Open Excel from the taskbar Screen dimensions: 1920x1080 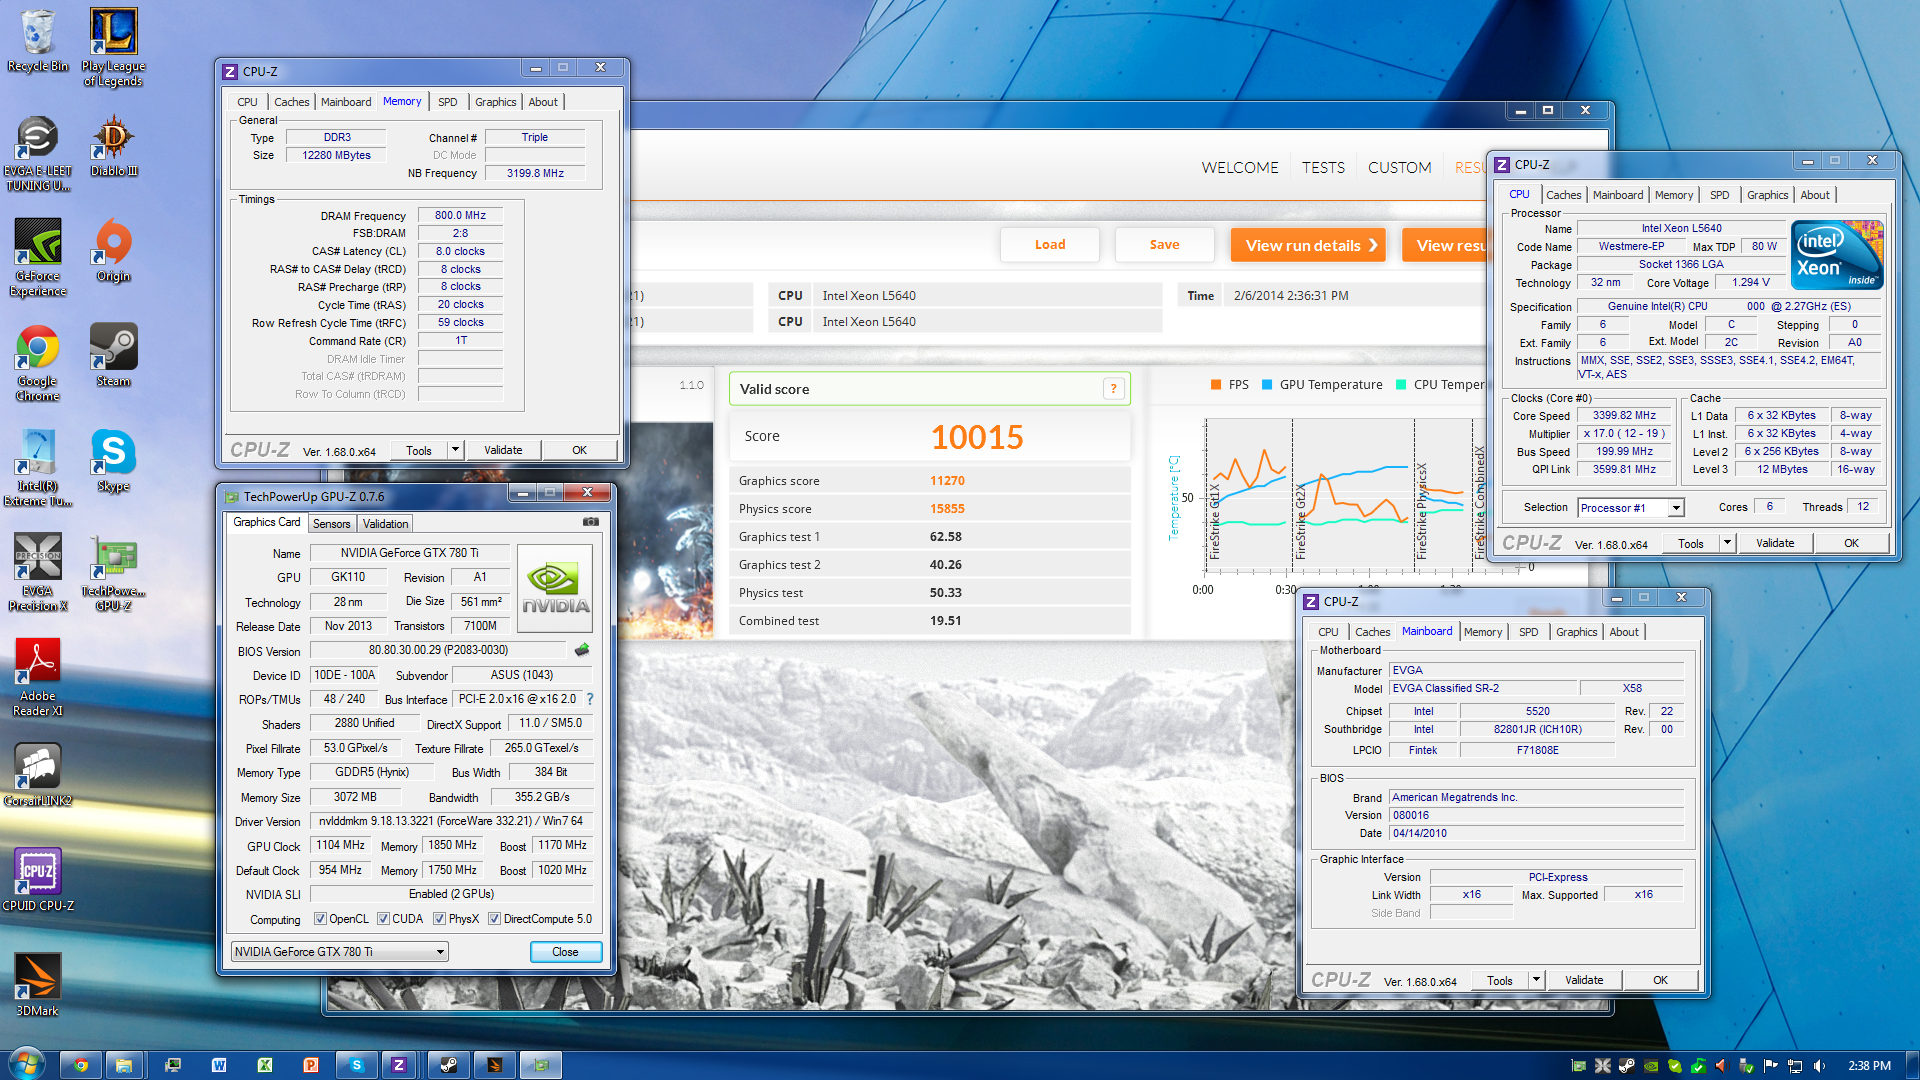tap(265, 1065)
